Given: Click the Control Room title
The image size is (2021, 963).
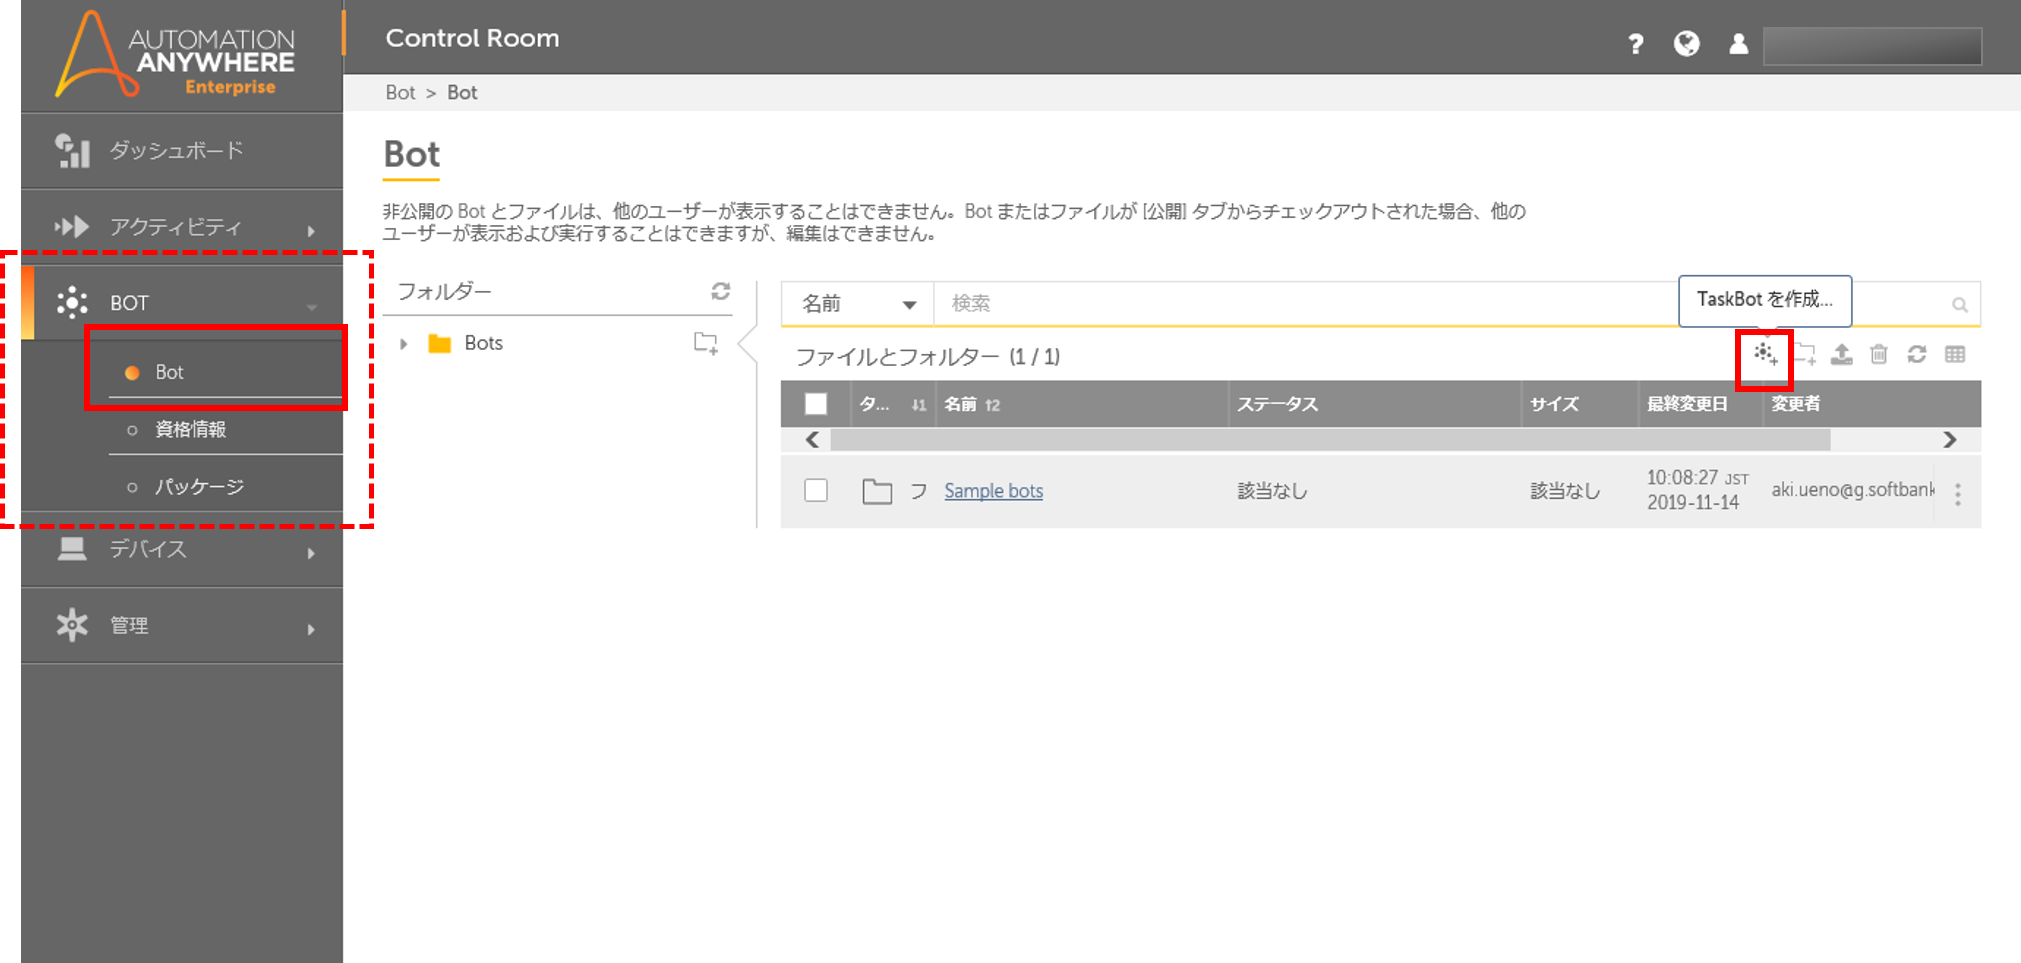Looking at the screenshot, I should 472,38.
